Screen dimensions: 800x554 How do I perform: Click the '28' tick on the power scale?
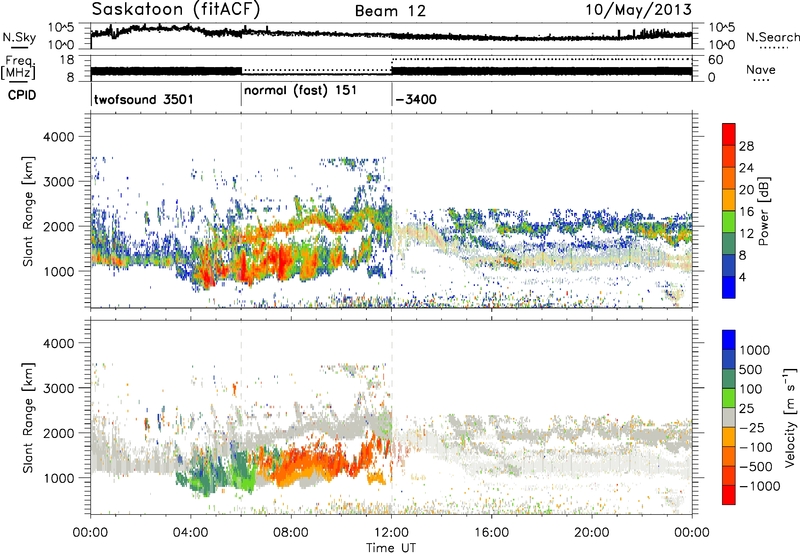tap(746, 146)
